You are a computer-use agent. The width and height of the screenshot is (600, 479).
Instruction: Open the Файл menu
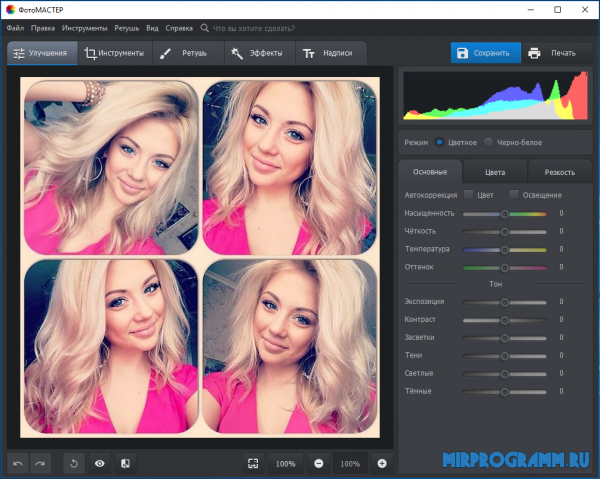pos(15,28)
